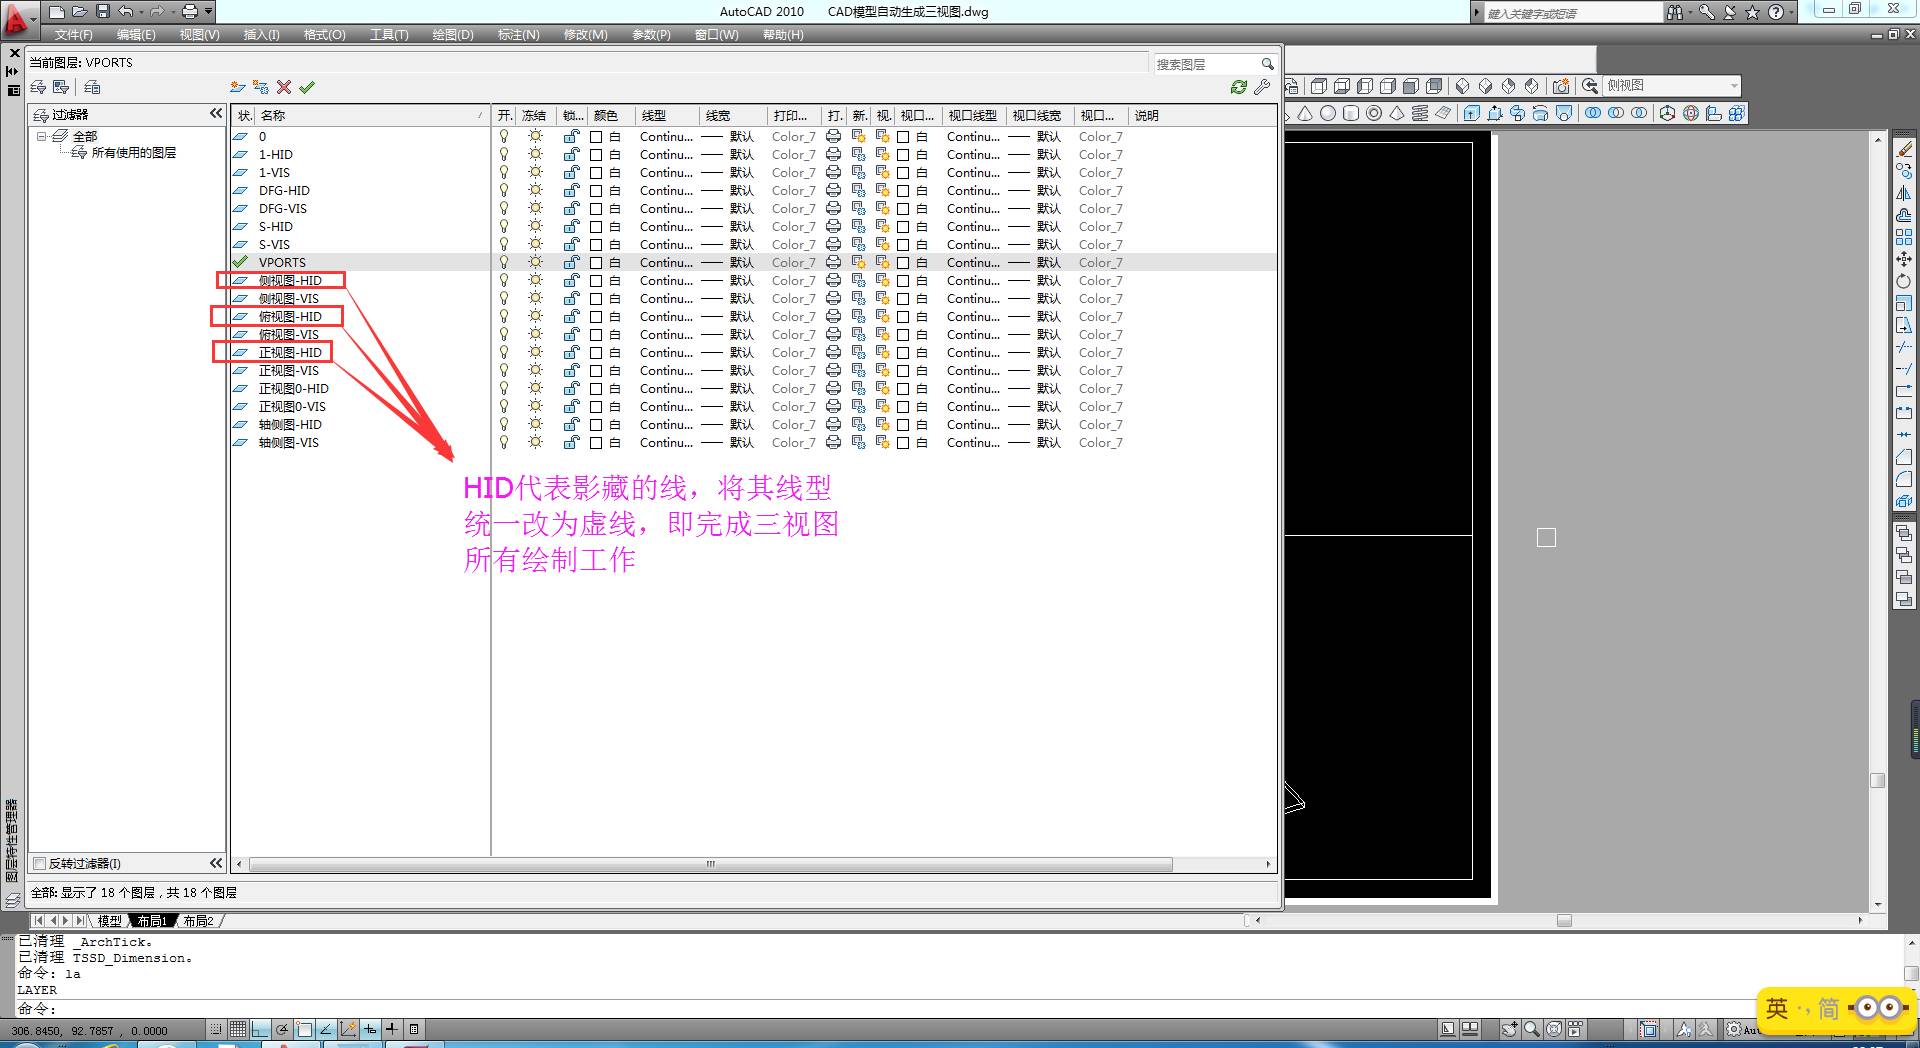Toggle freeze sun icon for layer 轴侧图-HID
The width and height of the screenshot is (1920, 1048).
pyautogui.click(x=536, y=425)
